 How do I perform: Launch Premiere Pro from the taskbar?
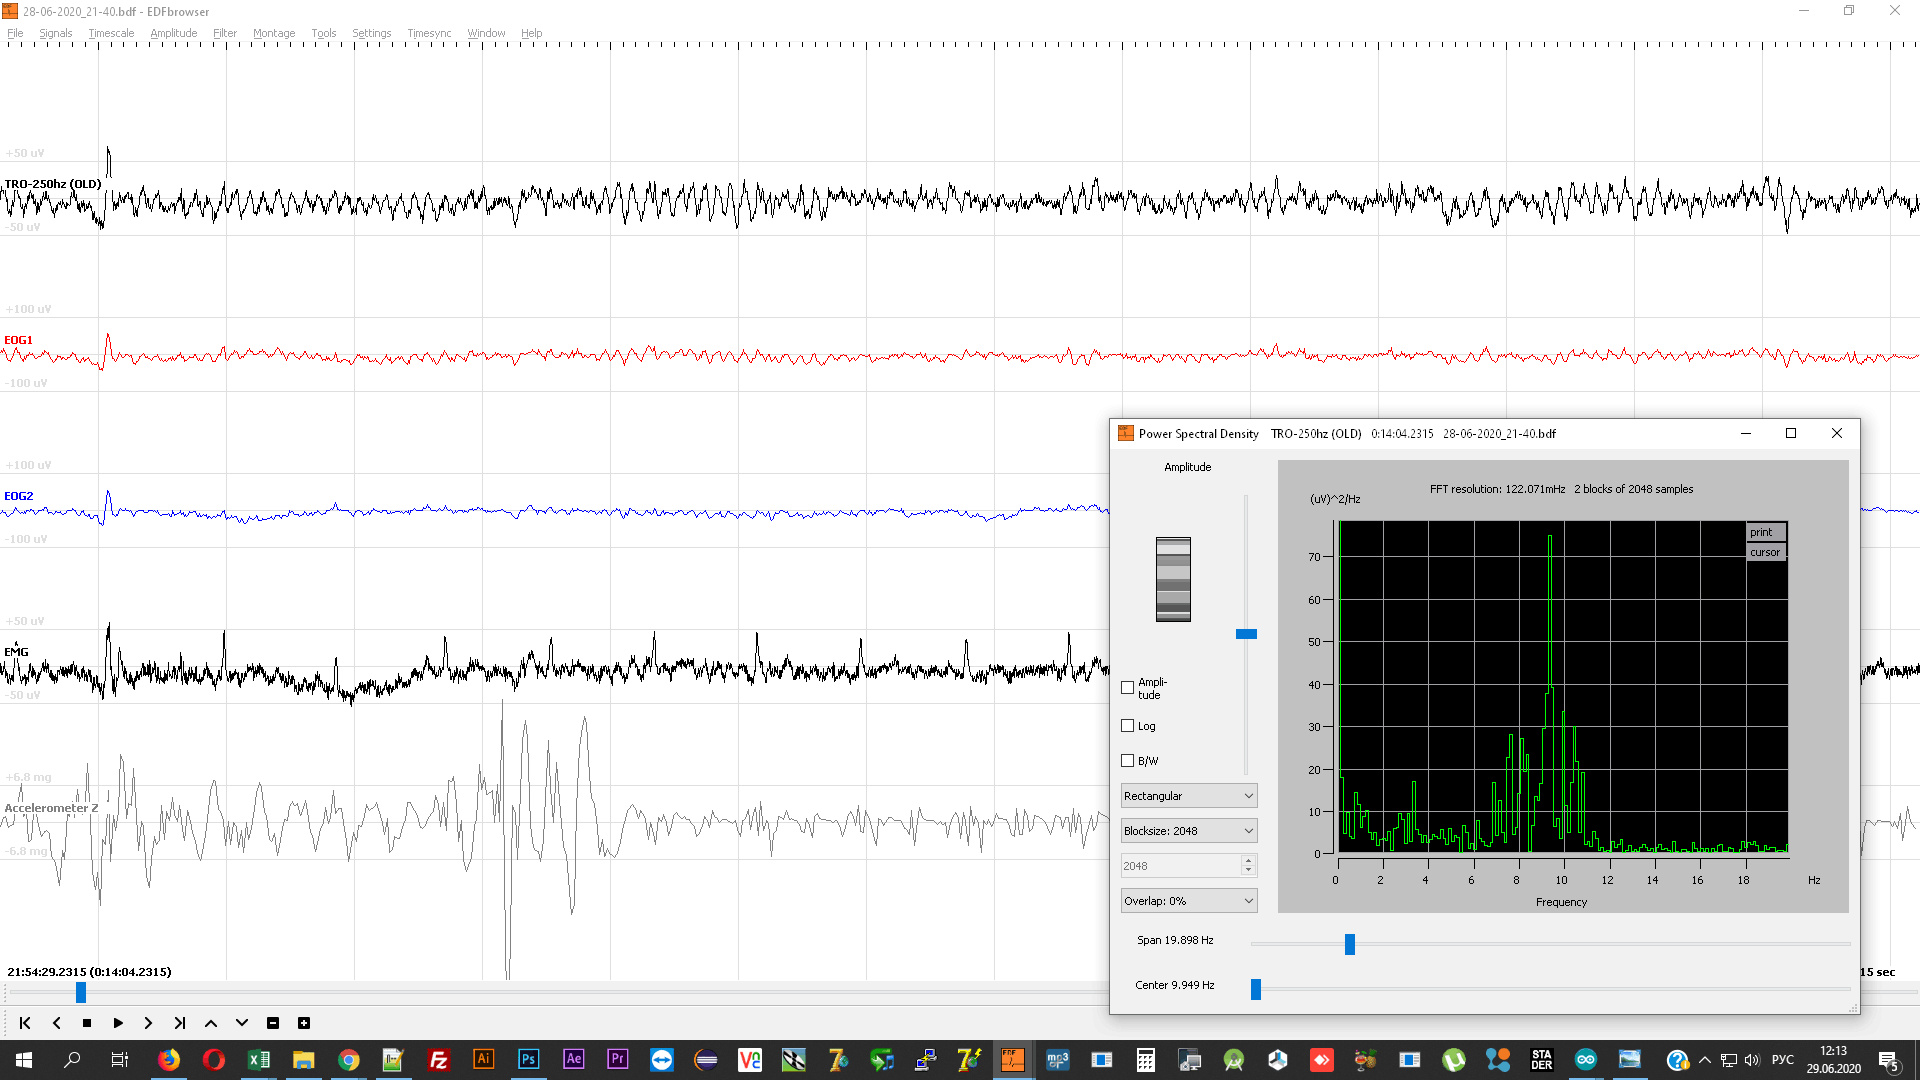(618, 1060)
